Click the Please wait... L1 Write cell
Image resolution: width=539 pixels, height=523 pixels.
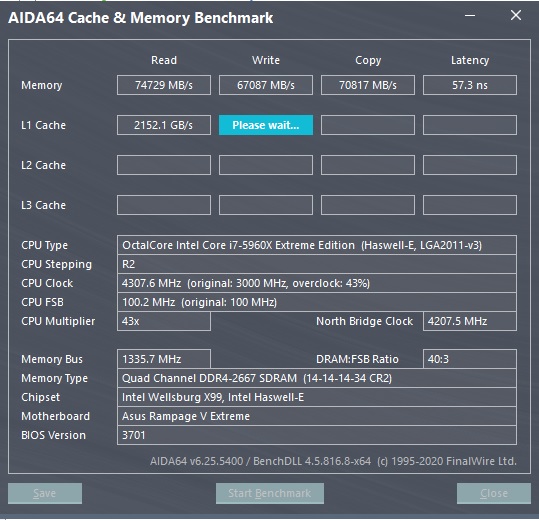click(266, 125)
